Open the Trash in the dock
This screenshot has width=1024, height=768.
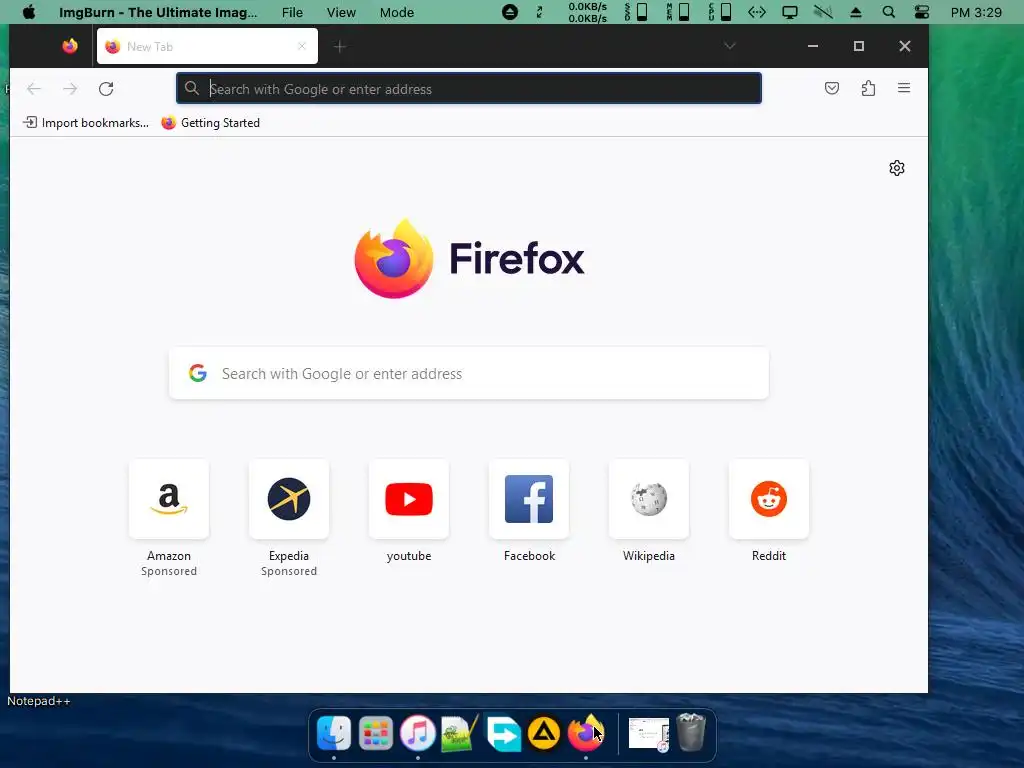[x=691, y=732]
